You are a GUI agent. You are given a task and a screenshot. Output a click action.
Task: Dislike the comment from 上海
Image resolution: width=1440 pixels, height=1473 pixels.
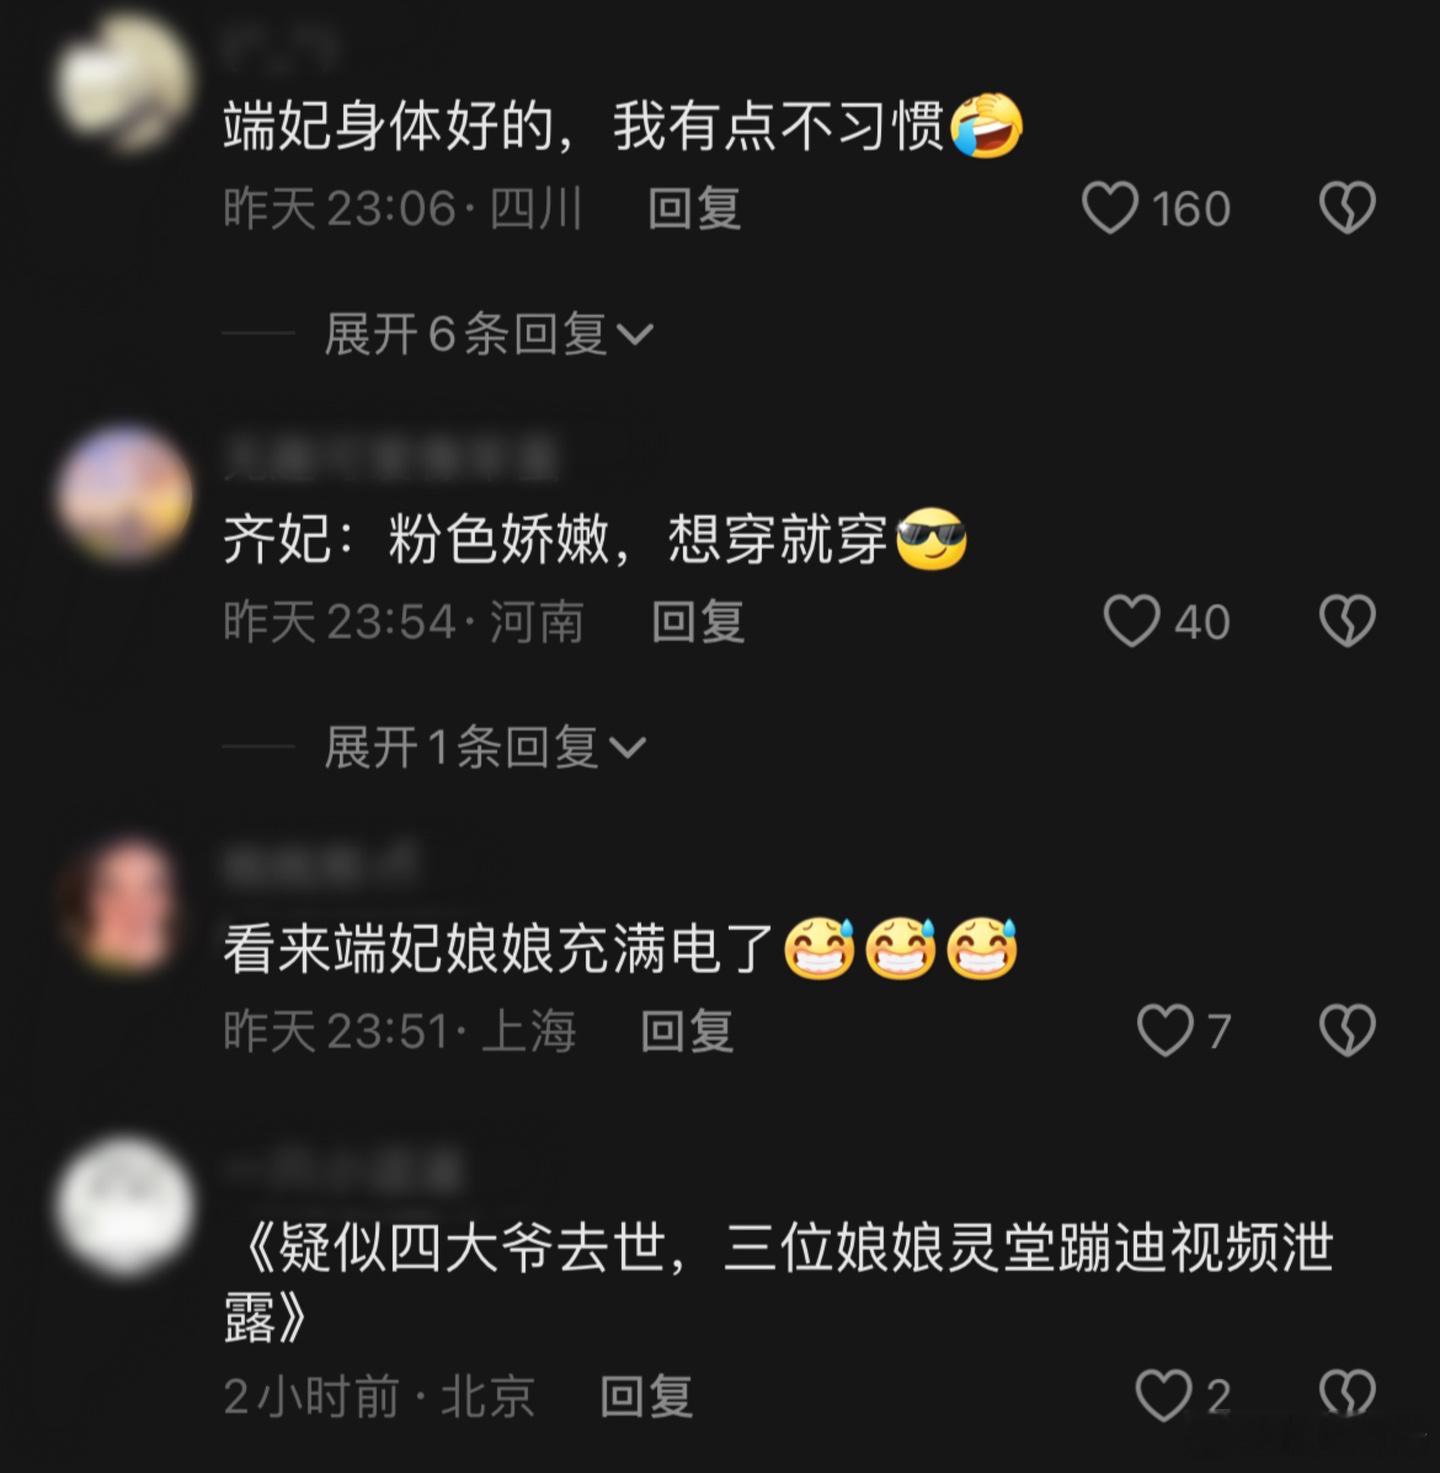[1347, 1030]
